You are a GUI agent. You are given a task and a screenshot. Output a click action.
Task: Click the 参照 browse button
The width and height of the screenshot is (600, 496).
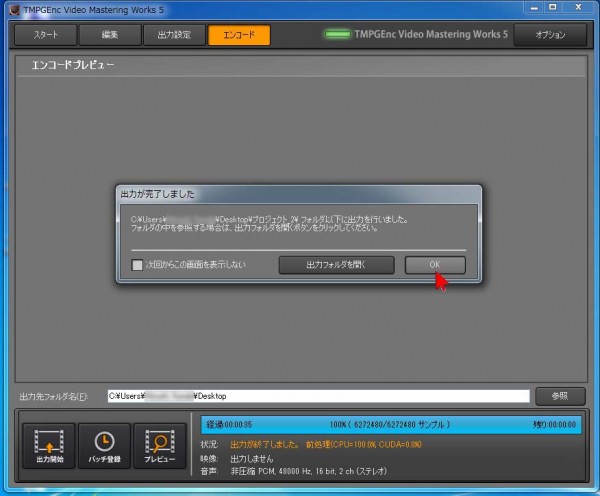pos(560,396)
